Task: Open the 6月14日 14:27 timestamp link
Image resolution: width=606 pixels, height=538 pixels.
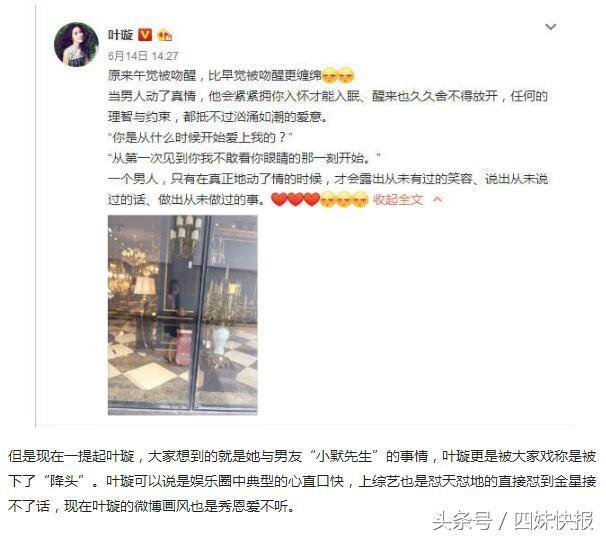Action: point(143,56)
